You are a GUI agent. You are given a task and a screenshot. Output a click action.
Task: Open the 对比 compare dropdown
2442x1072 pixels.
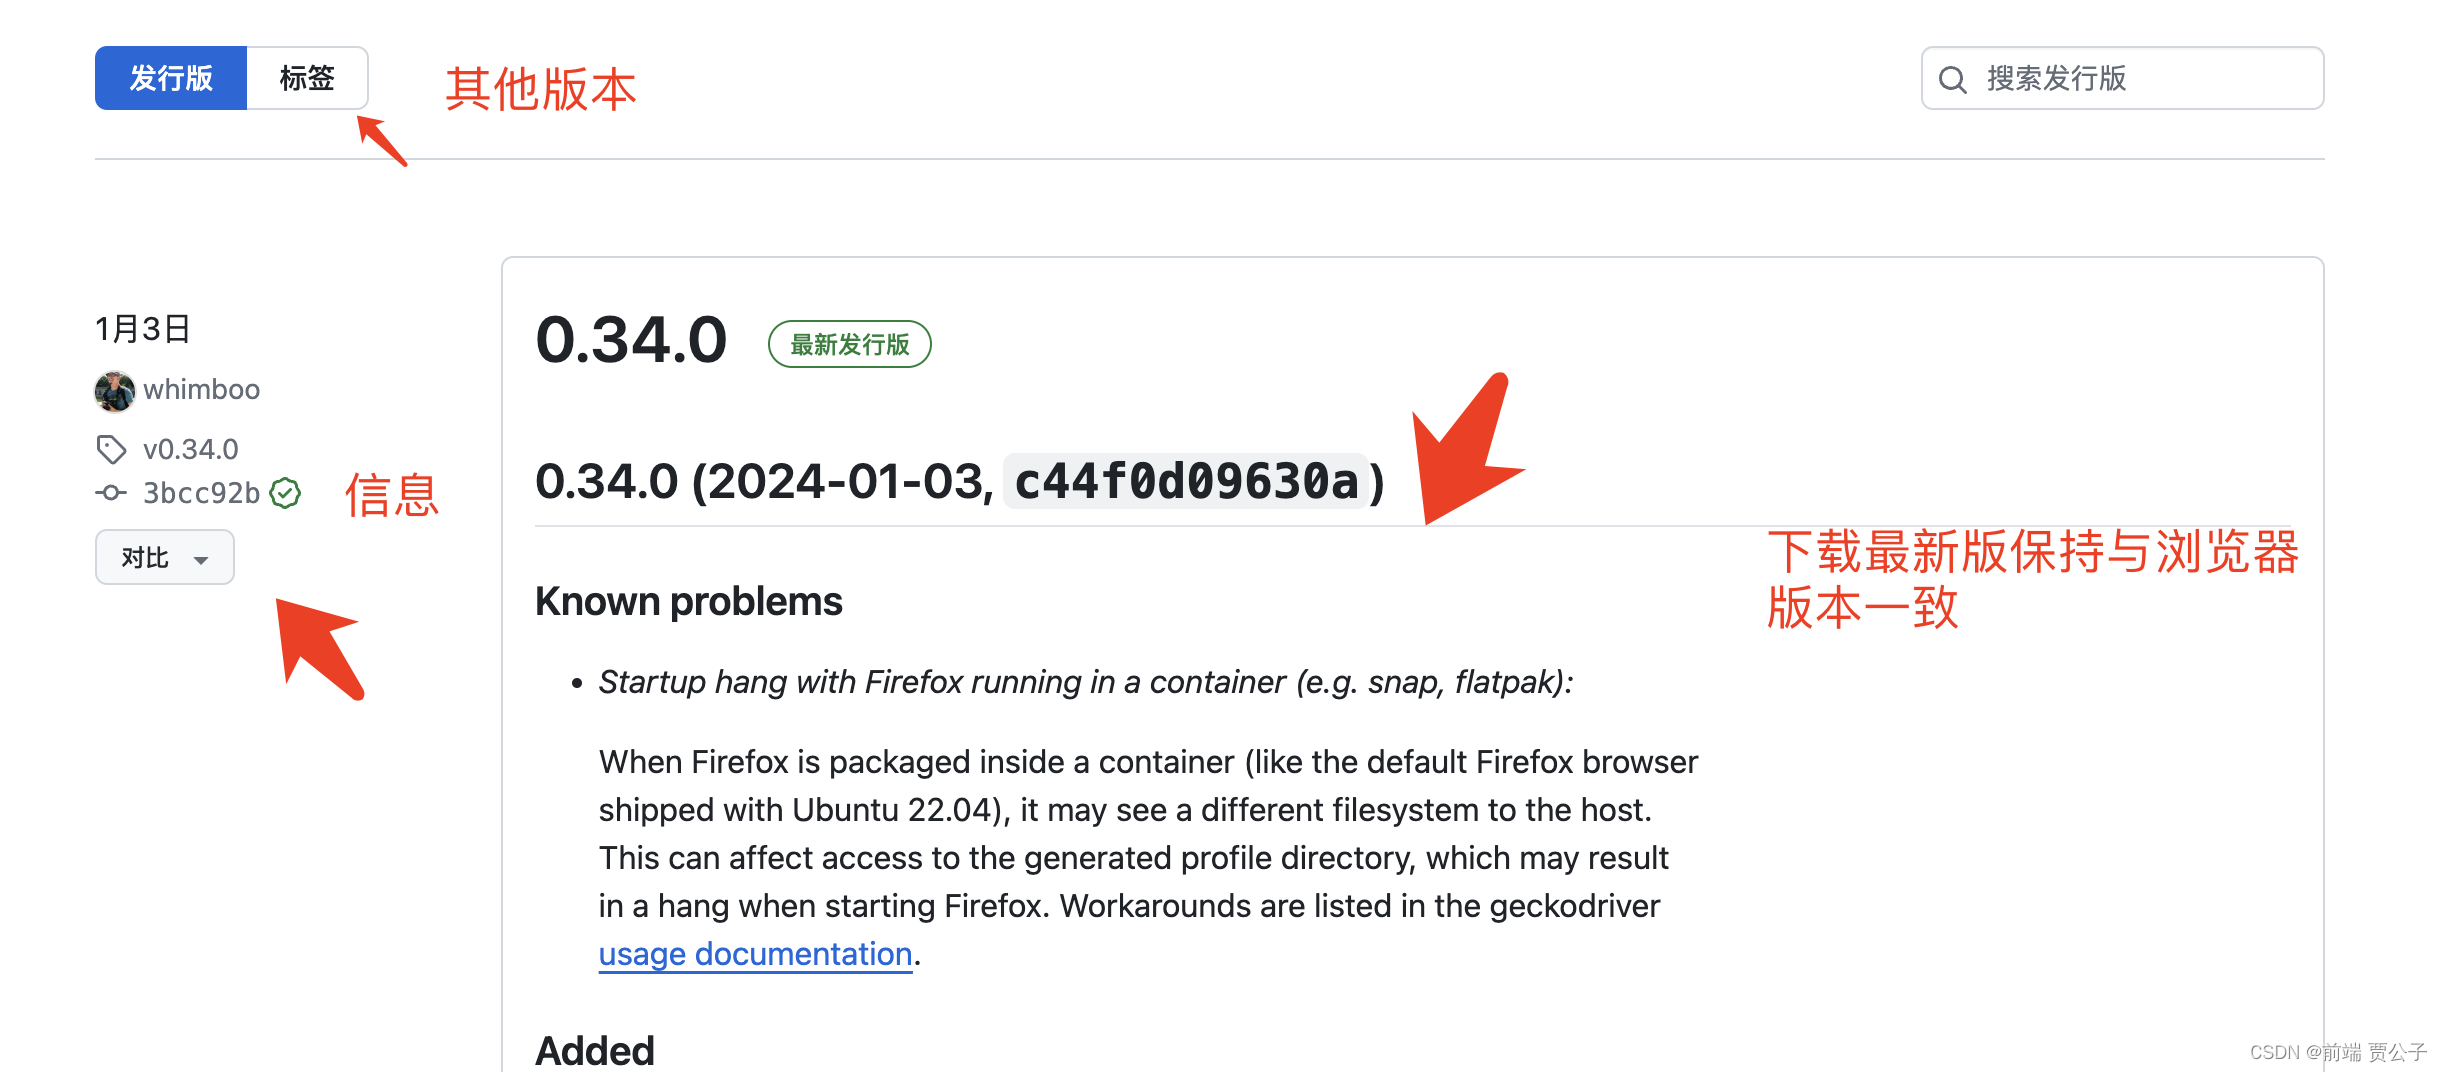(165, 557)
